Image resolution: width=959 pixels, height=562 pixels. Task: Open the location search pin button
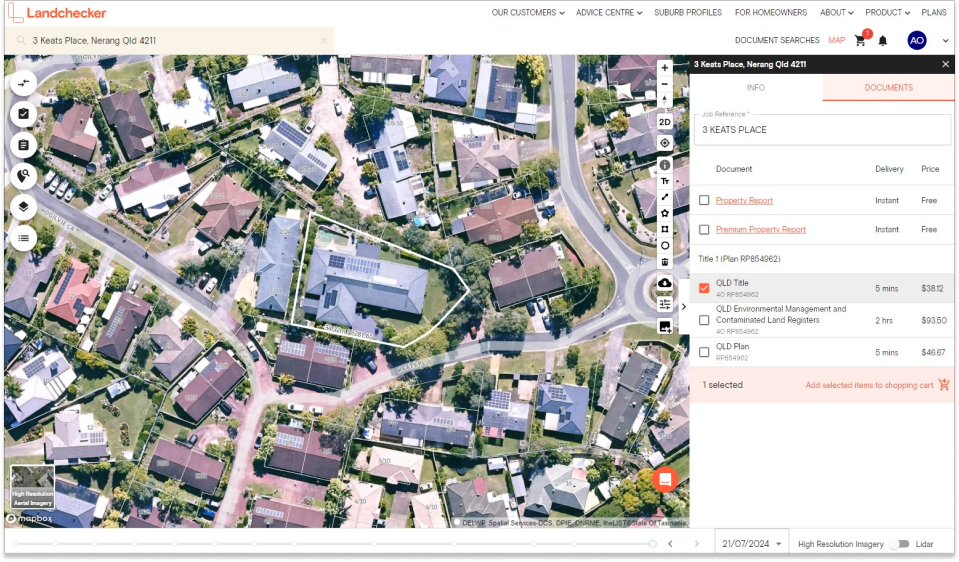point(24,176)
